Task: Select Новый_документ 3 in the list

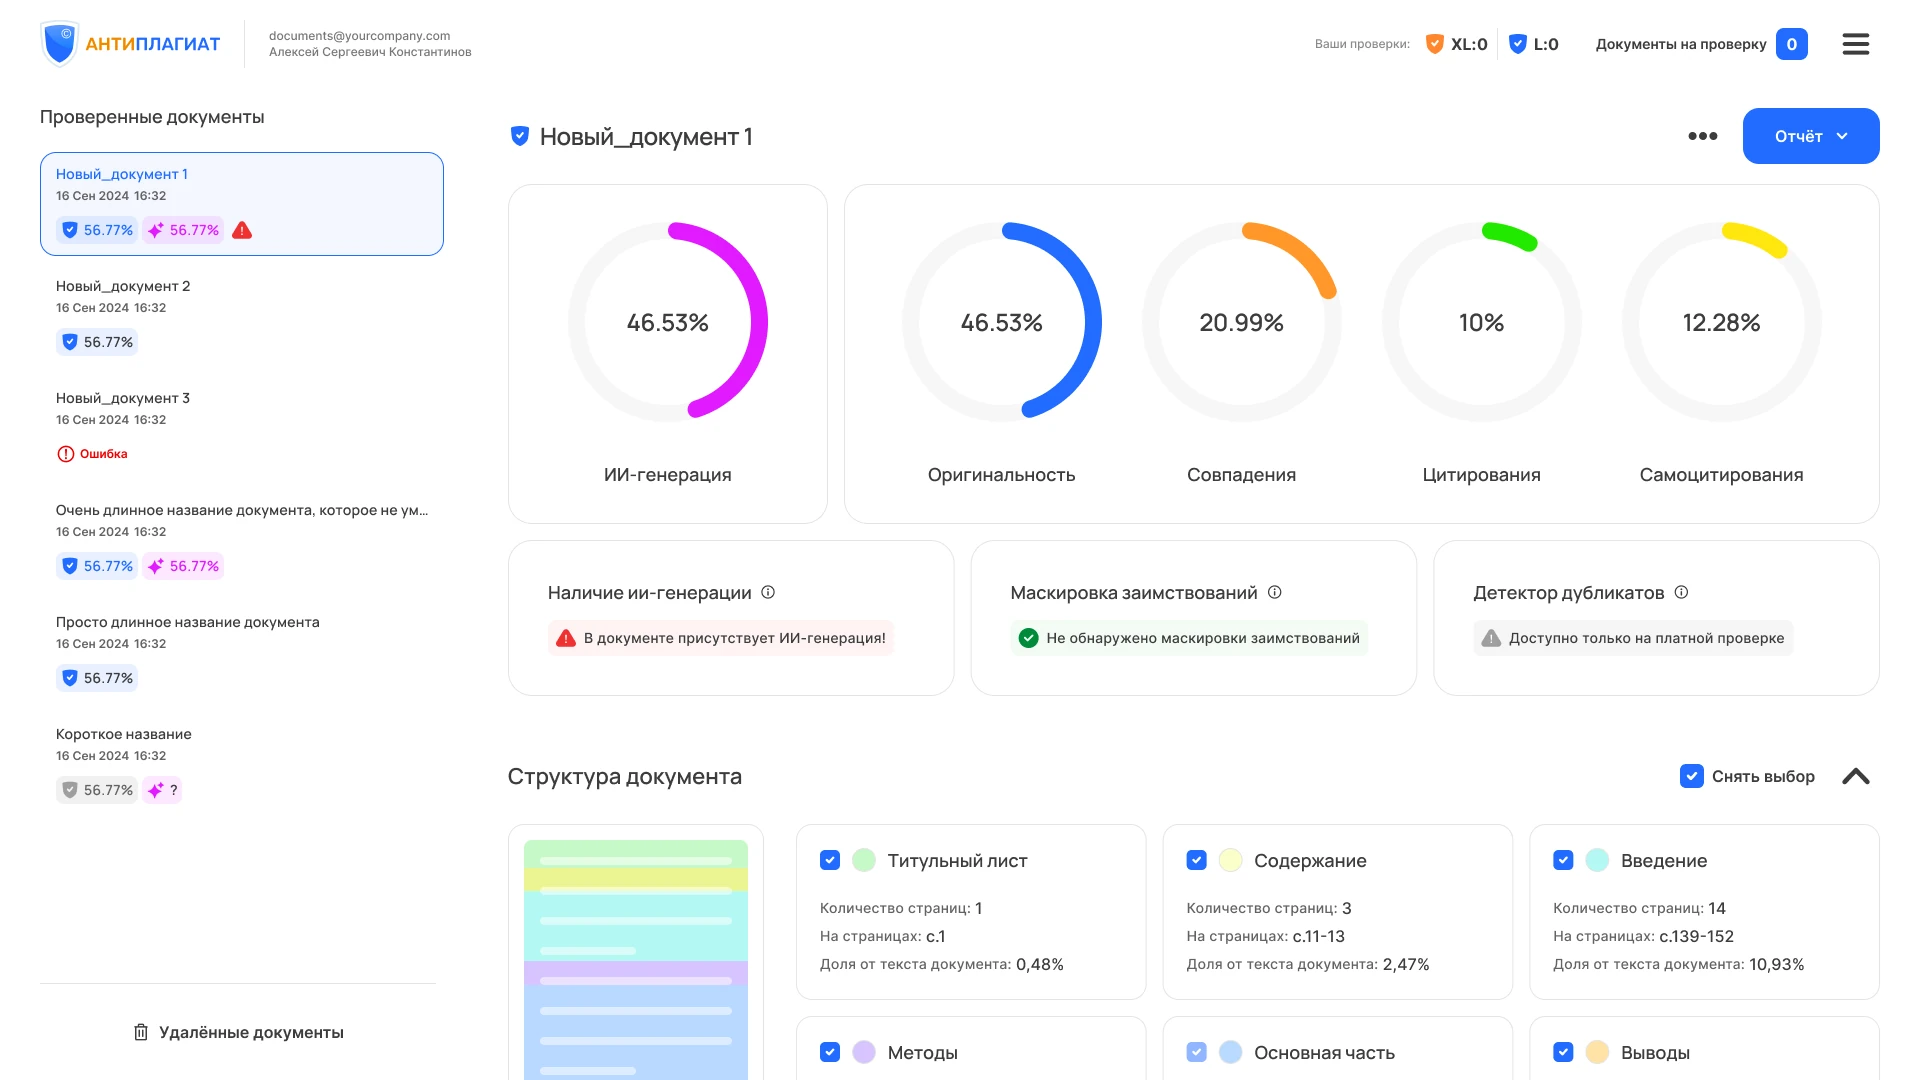Action: click(x=242, y=428)
